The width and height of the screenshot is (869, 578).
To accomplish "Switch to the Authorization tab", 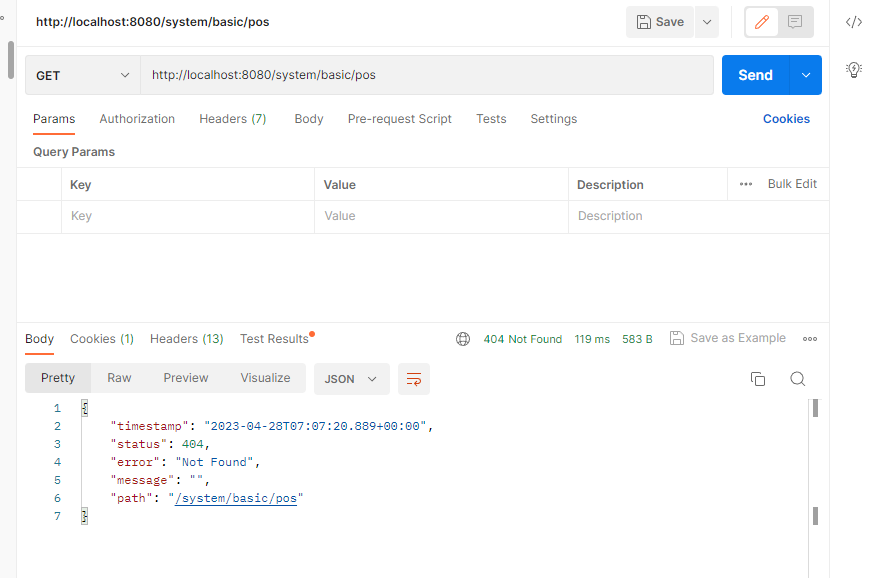I will point(137,119).
